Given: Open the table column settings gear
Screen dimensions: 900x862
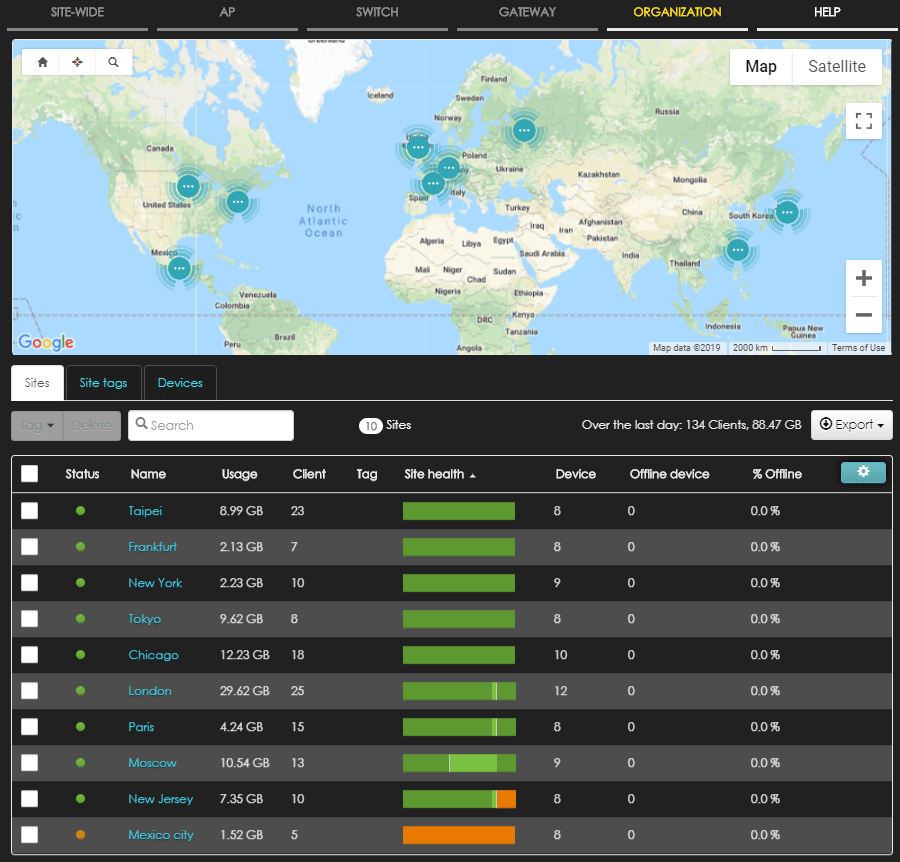Looking at the screenshot, I should (863, 472).
